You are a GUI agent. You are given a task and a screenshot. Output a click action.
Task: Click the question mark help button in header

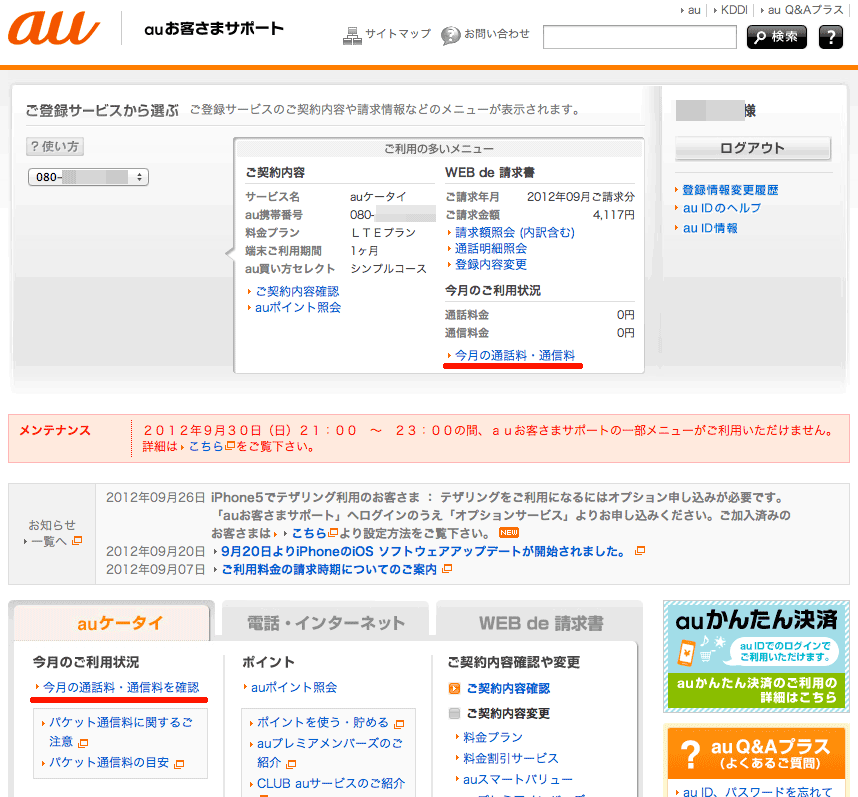click(x=831, y=37)
